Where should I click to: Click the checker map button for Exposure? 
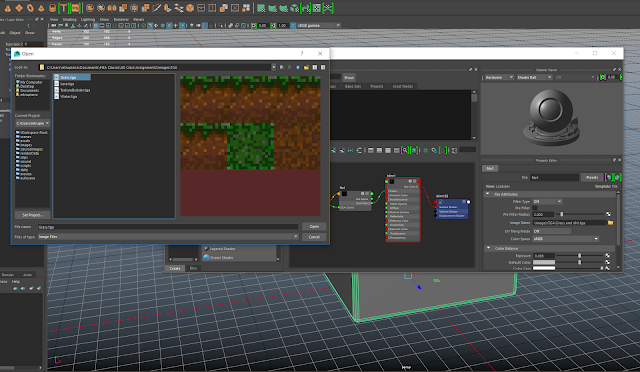[x=607, y=256]
